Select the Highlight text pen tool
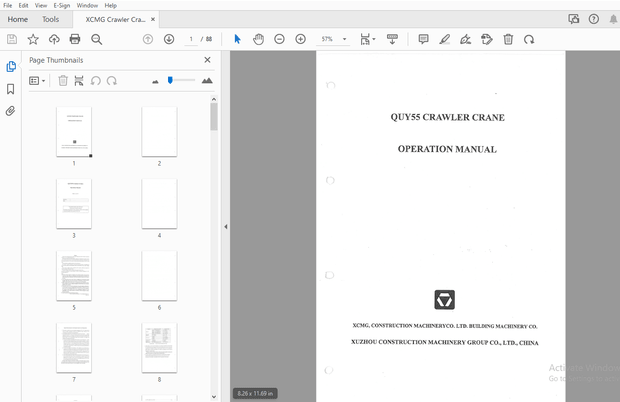This screenshot has width=620, height=402. click(445, 39)
